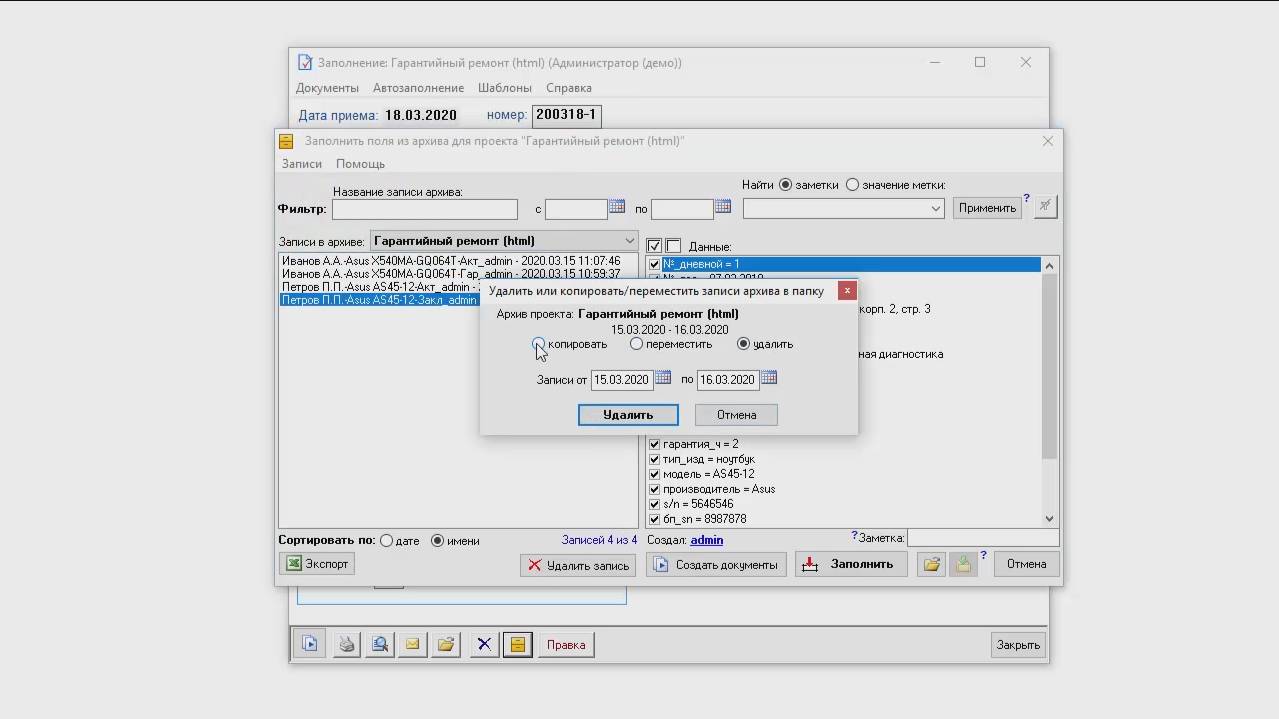
Task: Toggle the модель = AS45-12 checkbox
Action: pos(654,474)
